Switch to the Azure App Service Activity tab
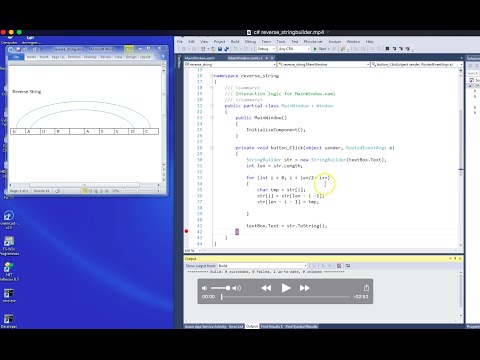 206,326
